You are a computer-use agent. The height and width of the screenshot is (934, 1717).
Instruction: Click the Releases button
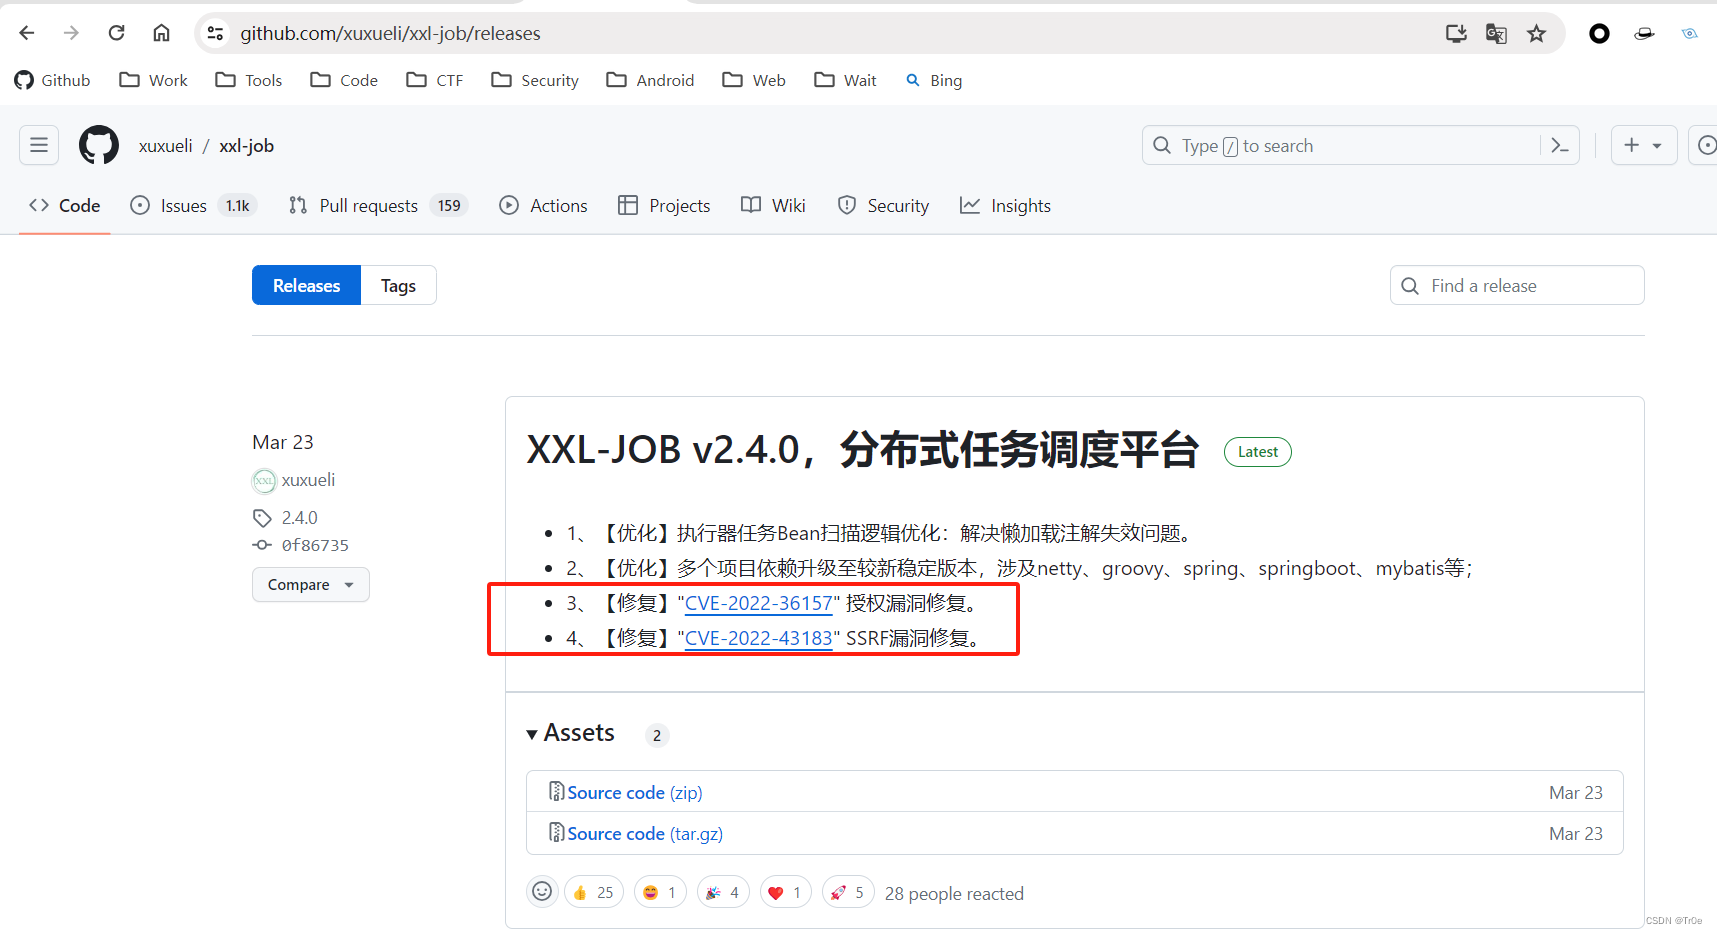(306, 285)
